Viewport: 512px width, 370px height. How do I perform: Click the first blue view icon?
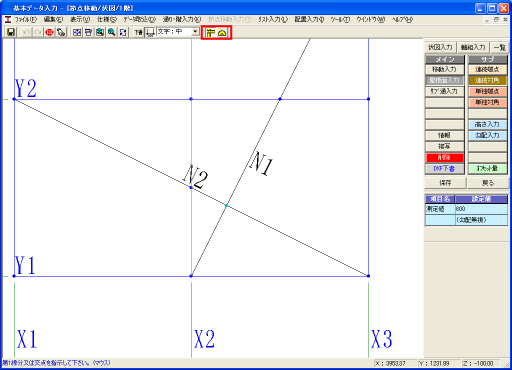pyautogui.click(x=77, y=32)
